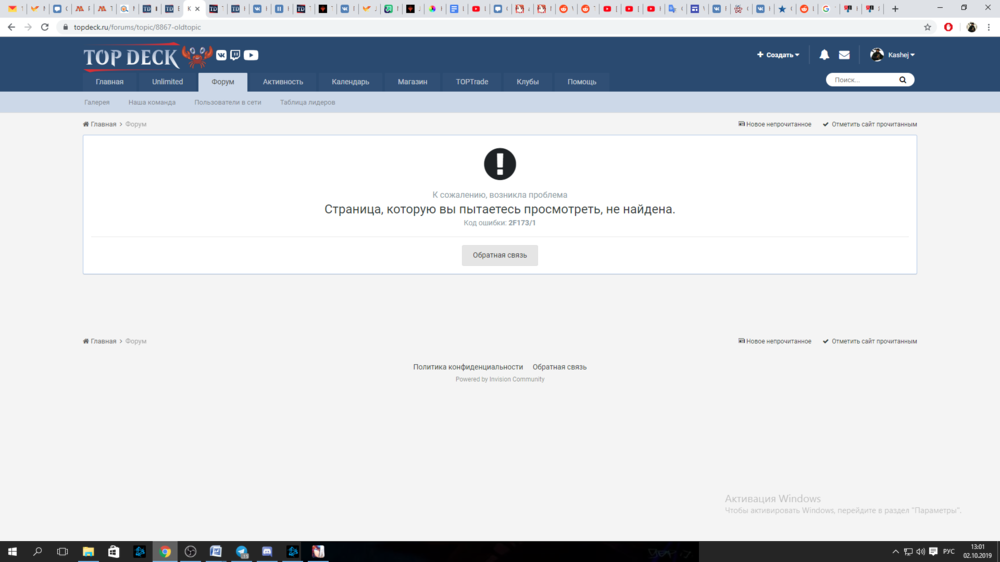Click the VK social icon in header
Image resolution: width=1000 pixels, height=562 pixels.
coord(221,55)
